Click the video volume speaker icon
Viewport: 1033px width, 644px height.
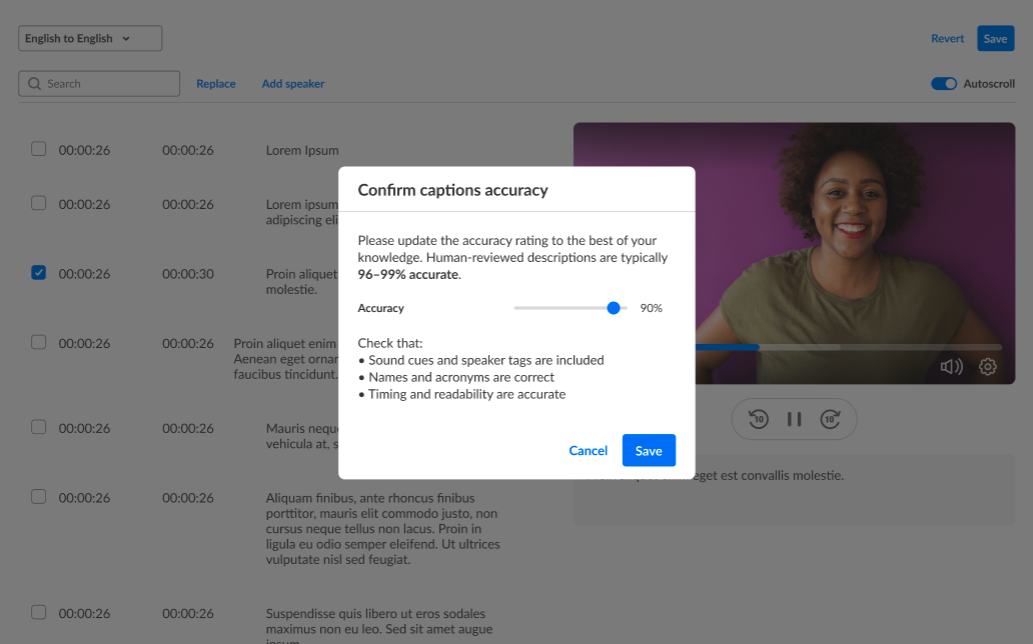[951, 366]
